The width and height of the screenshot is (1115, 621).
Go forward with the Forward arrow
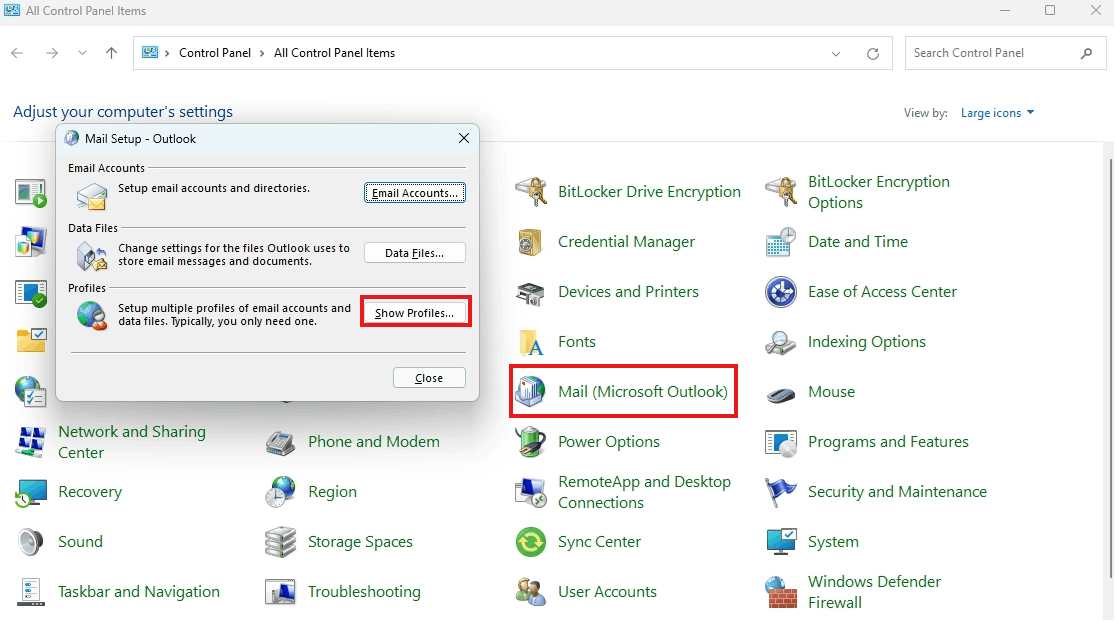(x=52, y=53)
